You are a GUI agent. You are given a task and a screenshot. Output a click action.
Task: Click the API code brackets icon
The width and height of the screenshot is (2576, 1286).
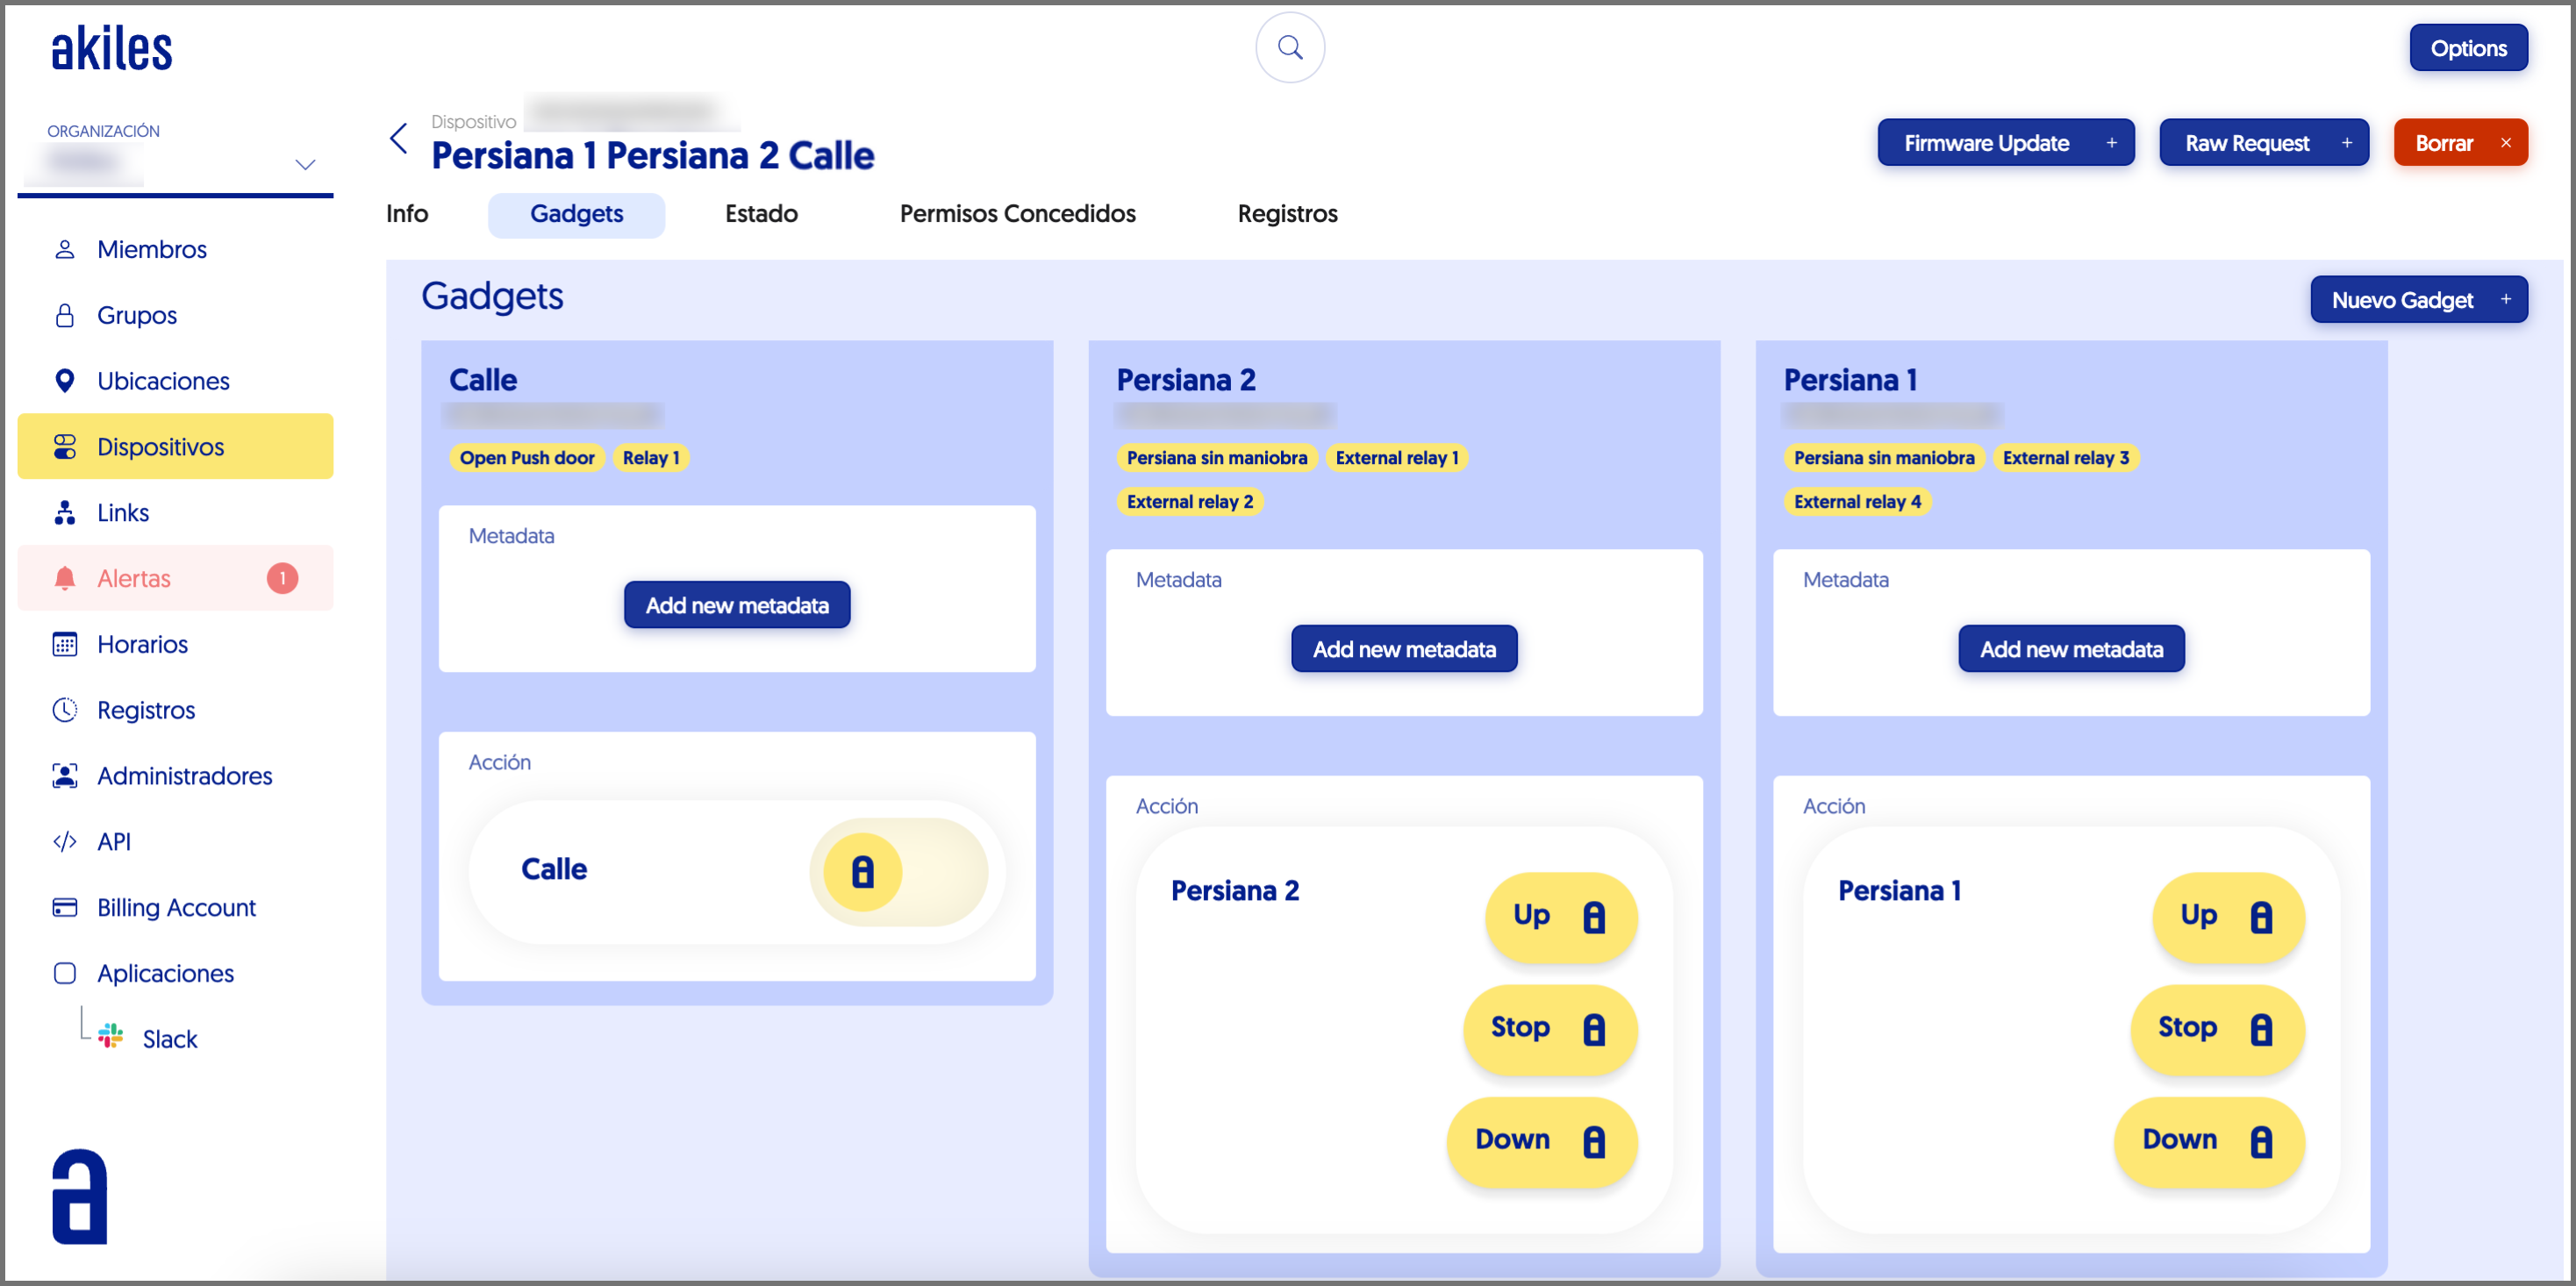click(x=65, y=841)
